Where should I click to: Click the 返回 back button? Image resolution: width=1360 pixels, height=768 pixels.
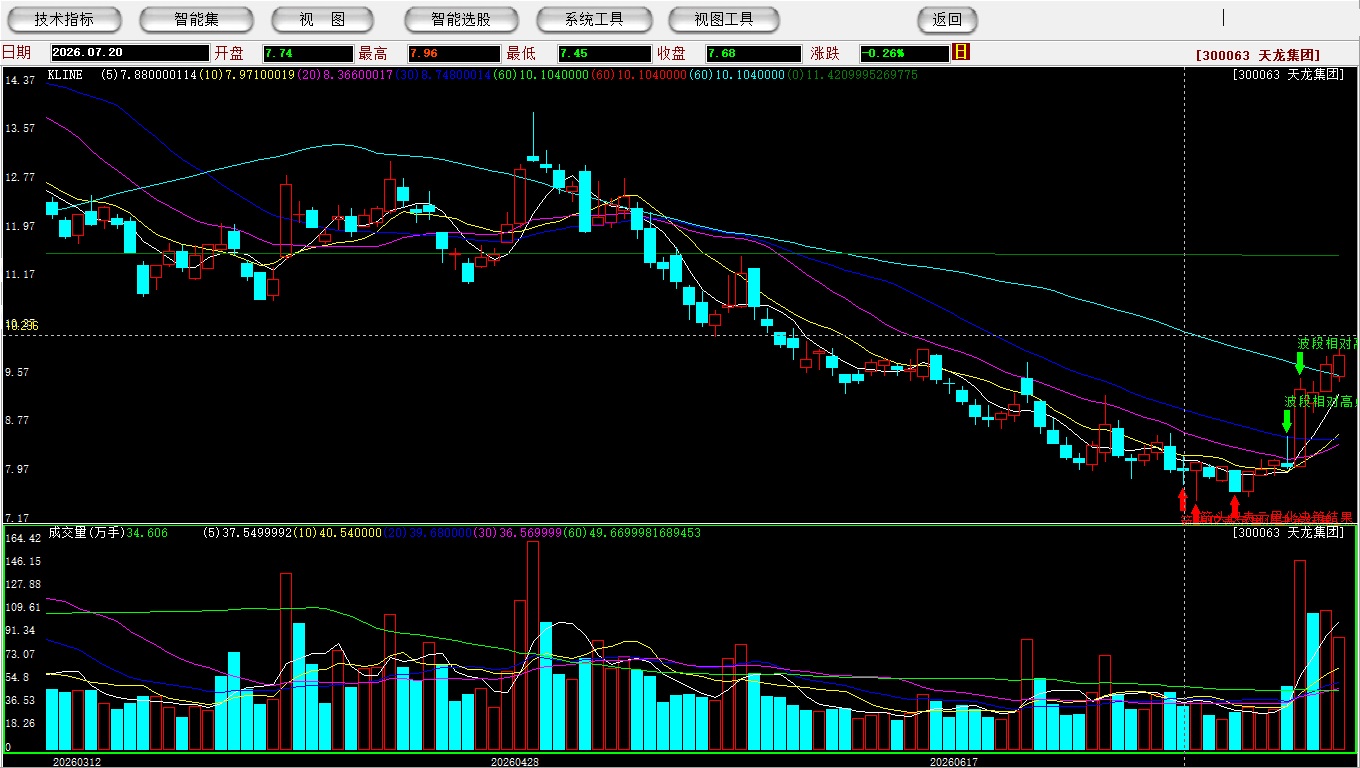[947, 19]
